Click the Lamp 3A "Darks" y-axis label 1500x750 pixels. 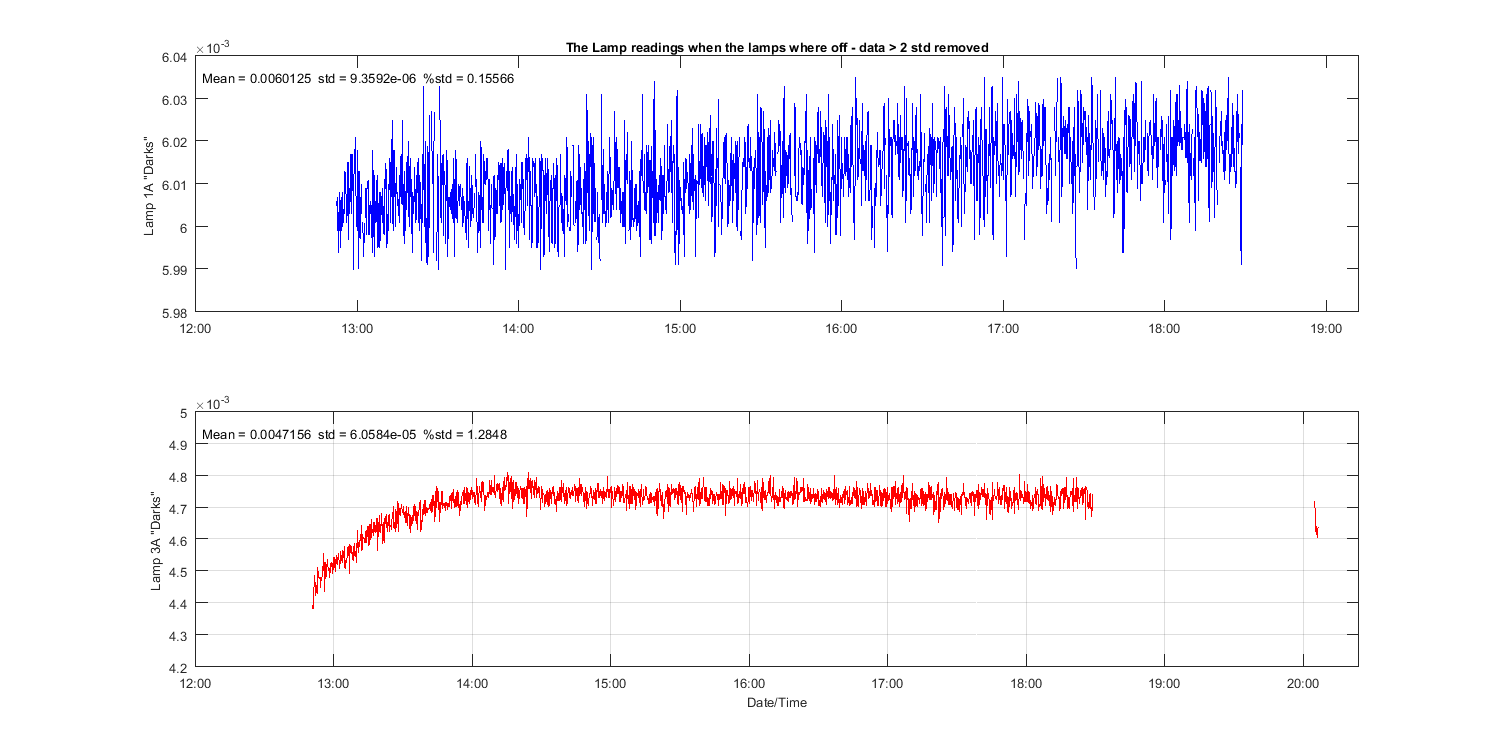(x=156, y=540)
